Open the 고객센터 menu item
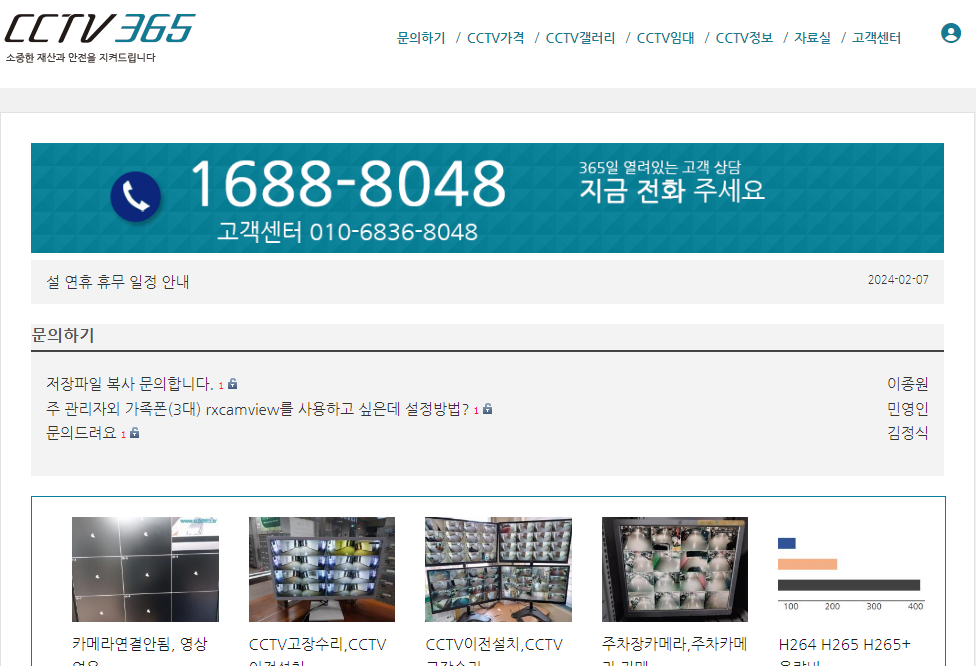The image size is (976, 666). pos(876,38)
